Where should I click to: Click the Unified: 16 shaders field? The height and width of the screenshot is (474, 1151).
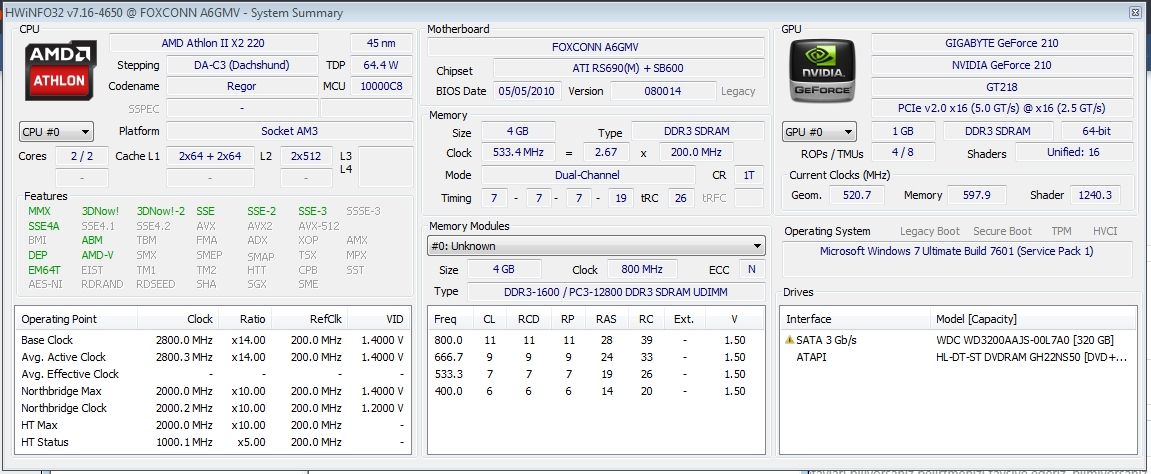[x=1073, y=152]
